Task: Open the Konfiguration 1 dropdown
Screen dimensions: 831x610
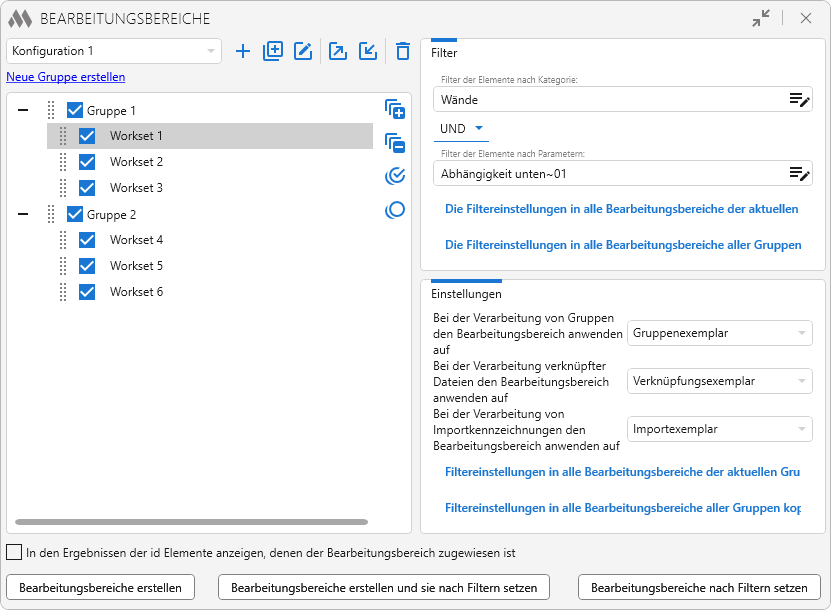Action: click(x=114, y=51)
